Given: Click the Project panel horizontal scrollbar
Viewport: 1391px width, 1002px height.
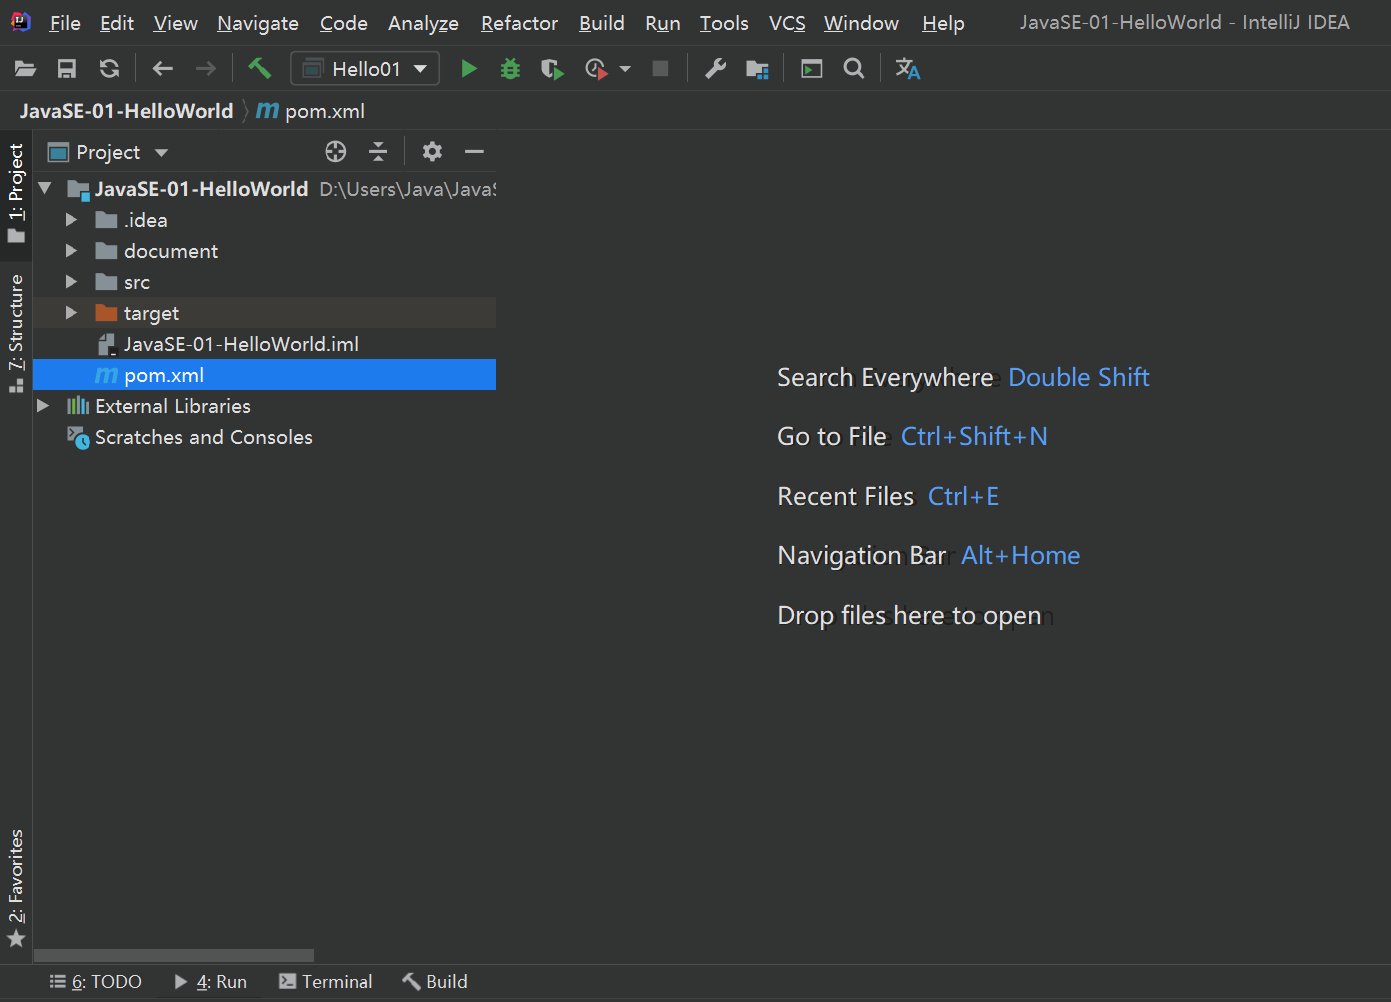Looking at the screenshot, I should coord(174,956).
